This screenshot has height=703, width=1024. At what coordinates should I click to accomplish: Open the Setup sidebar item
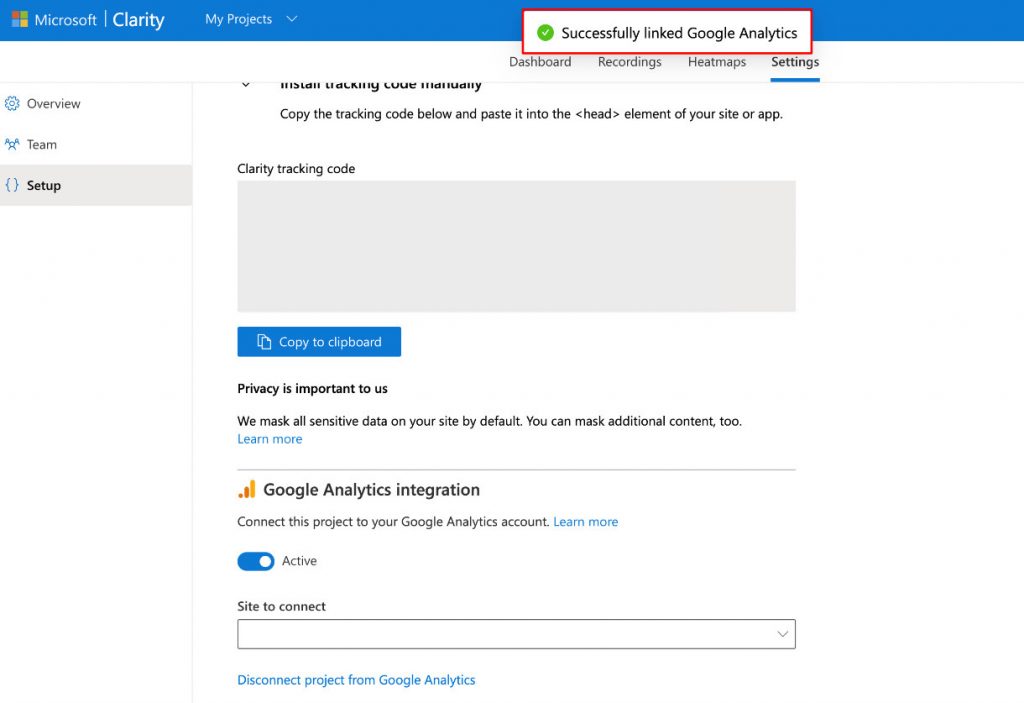coord(96,185)
